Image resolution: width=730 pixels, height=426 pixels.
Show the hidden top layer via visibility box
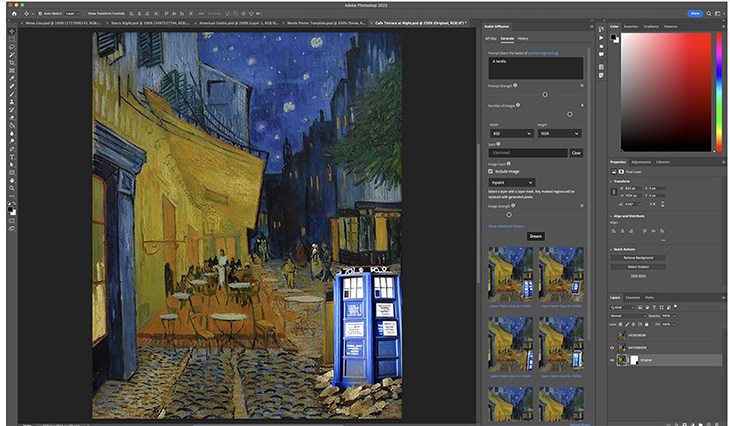coord(612,335)
